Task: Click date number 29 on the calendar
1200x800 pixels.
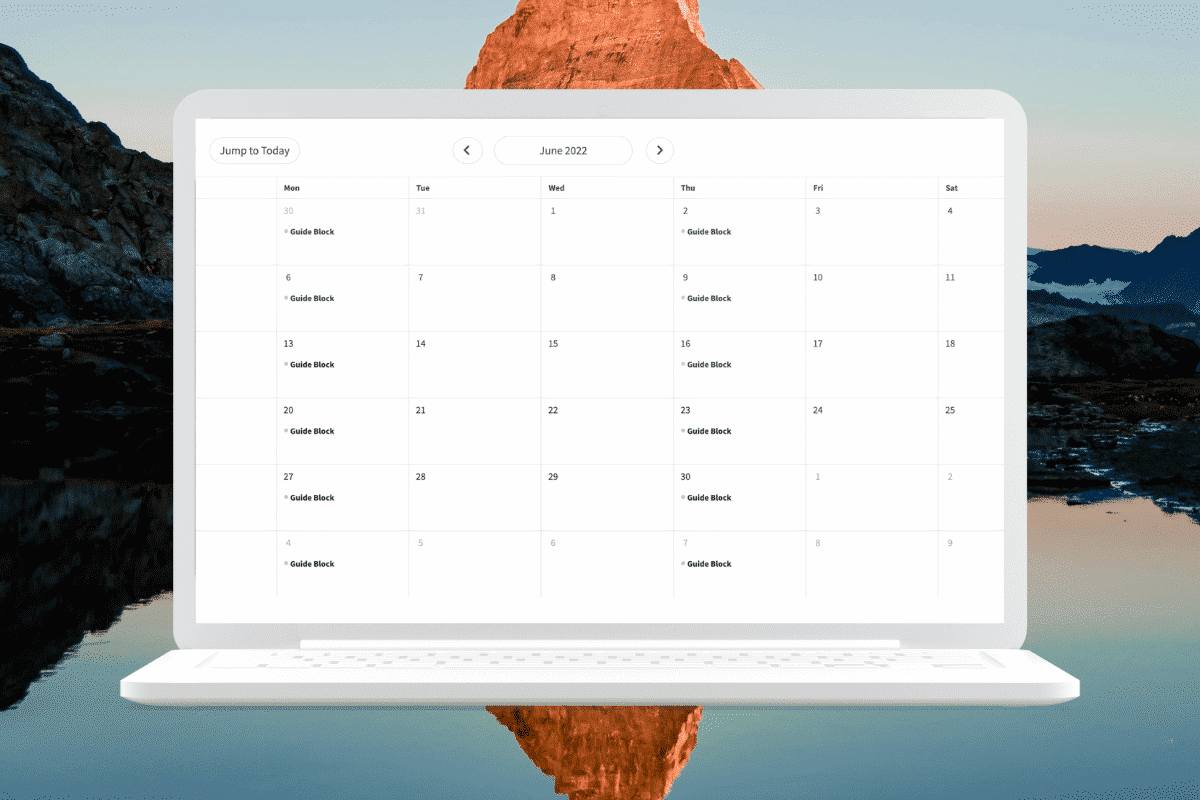Action: (553, 477)
